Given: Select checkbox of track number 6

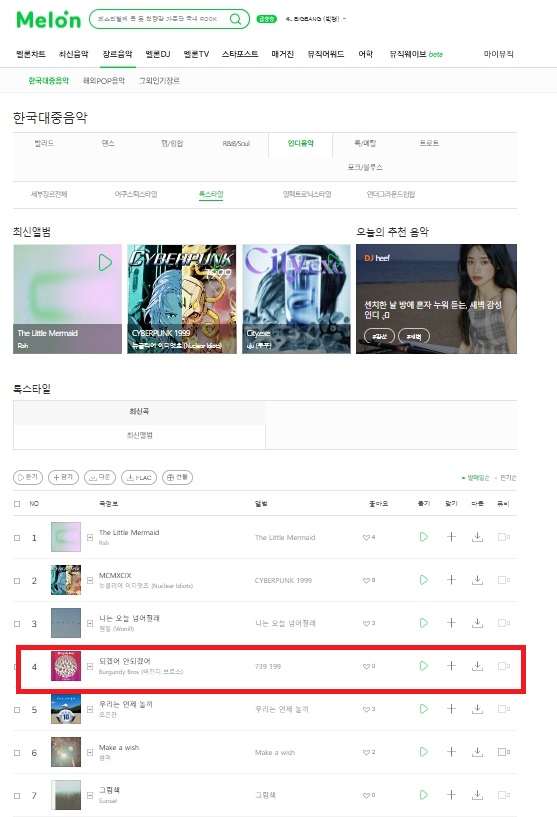Looking at the screenshot, I should point(17,752).
